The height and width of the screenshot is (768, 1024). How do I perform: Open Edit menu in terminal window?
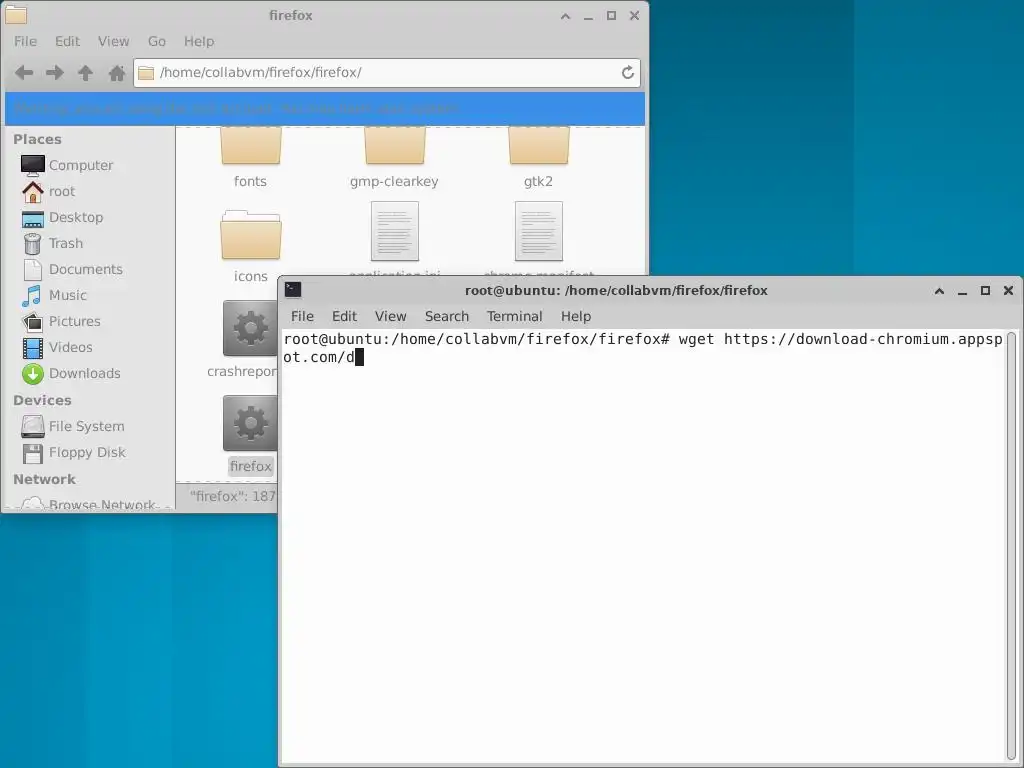[344, 316]
